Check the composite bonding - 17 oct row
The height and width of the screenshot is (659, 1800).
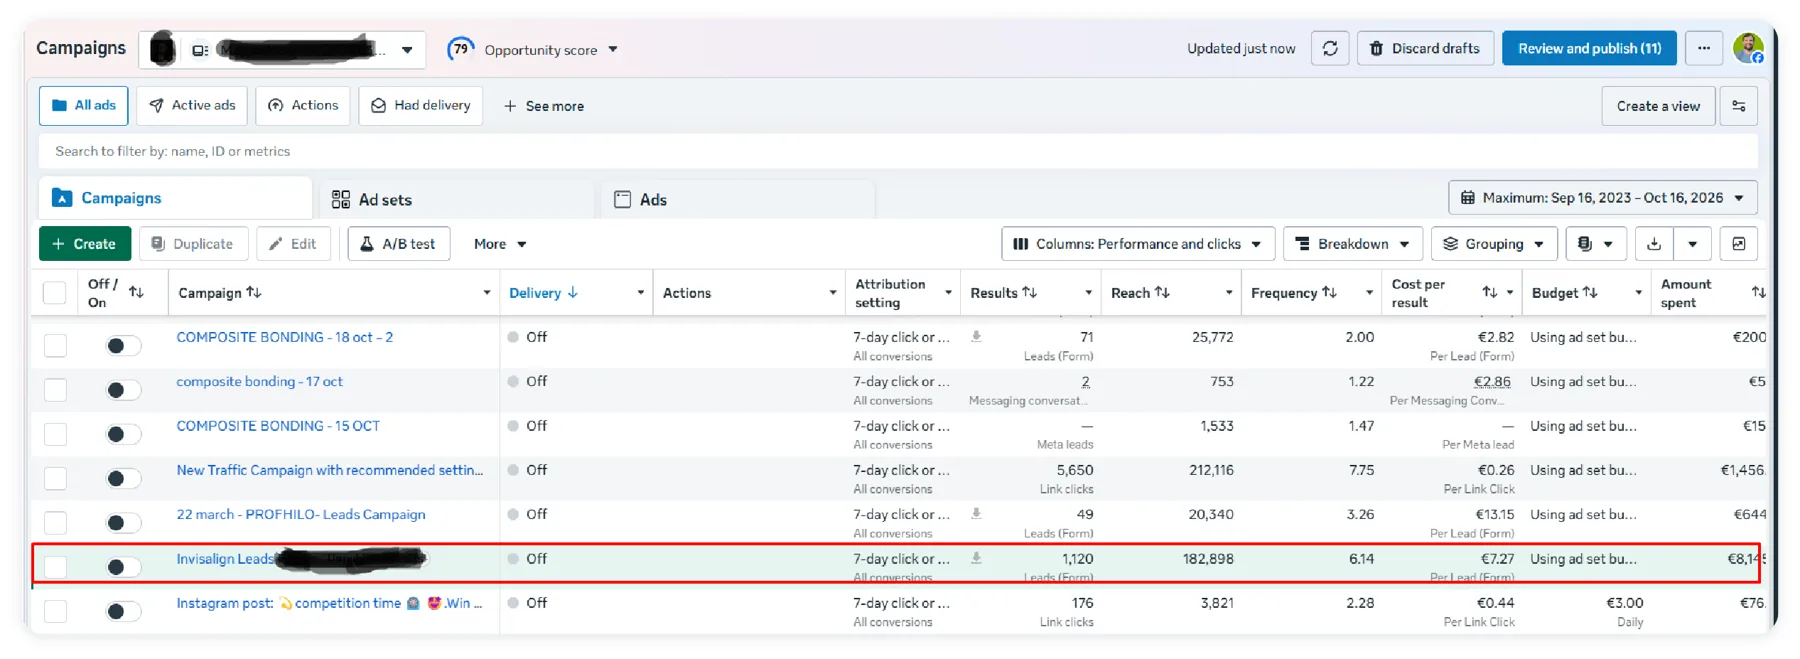[55, 389]
